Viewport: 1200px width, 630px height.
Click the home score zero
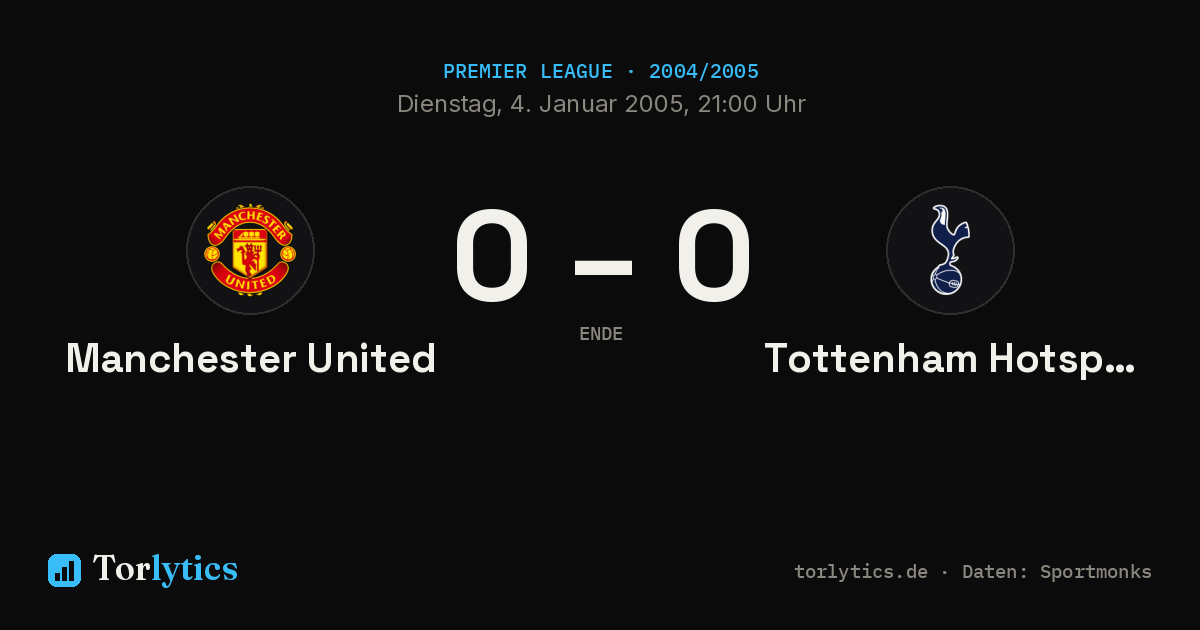(491, 256)
